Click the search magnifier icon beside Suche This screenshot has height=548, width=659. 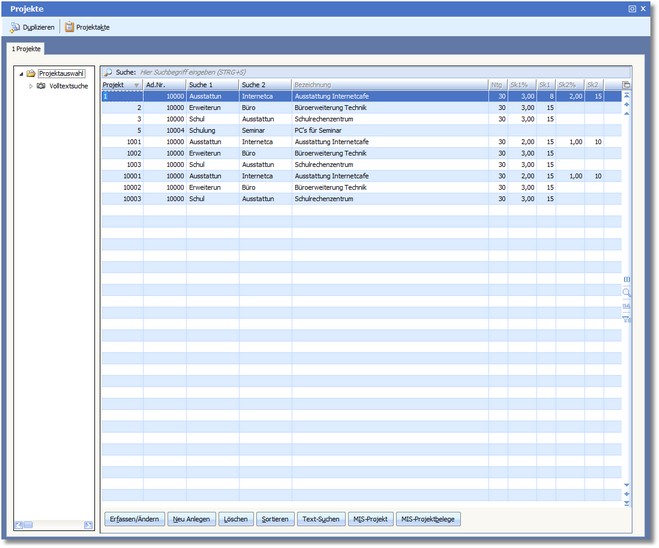(x=108, y=73)
